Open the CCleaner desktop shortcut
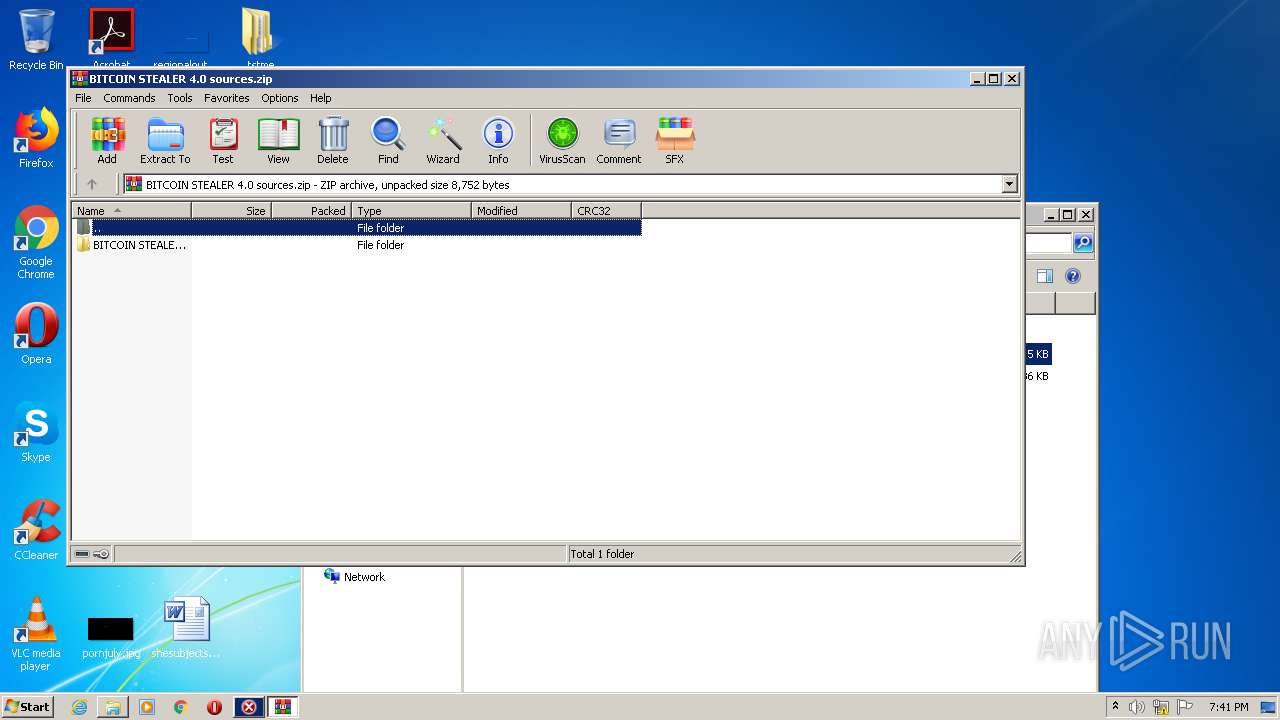 point(36,530)
